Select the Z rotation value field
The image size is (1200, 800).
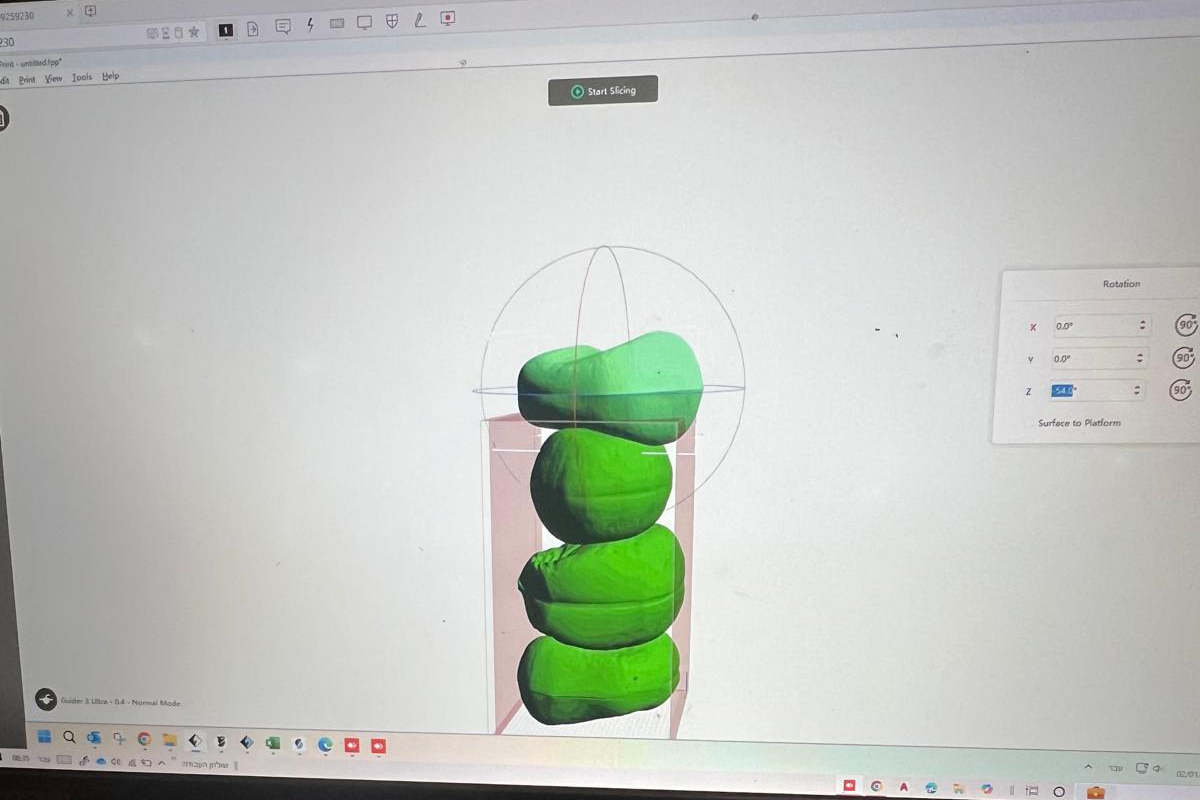point(1094,390)
